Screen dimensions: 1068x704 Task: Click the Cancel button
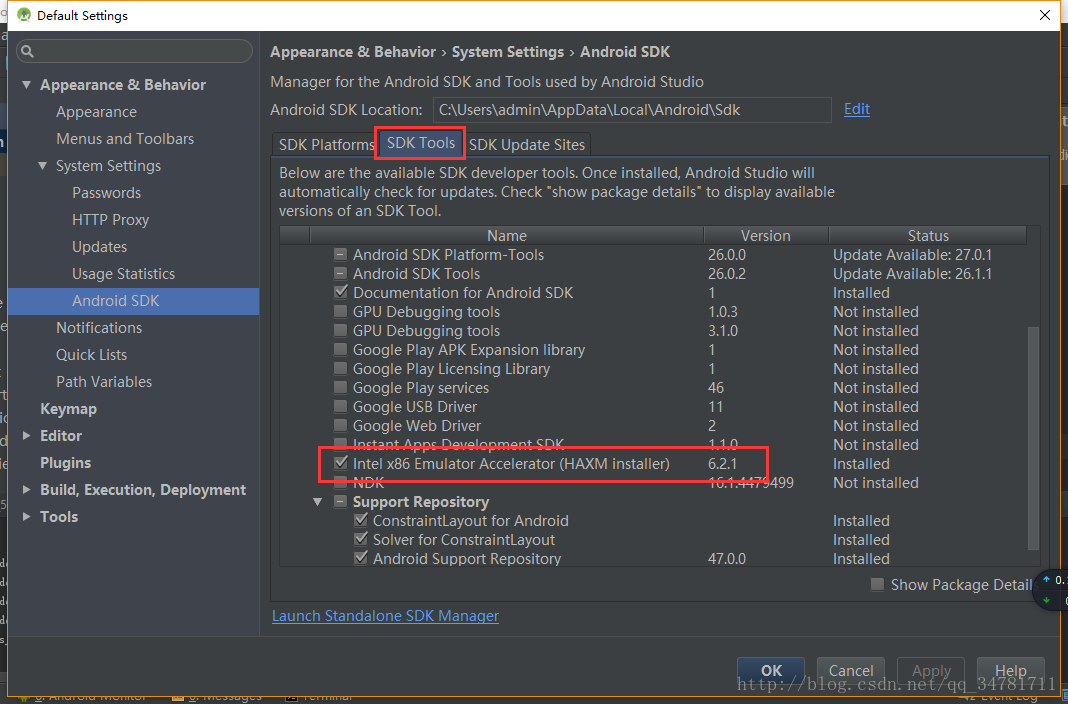click(x=851, y=671)
